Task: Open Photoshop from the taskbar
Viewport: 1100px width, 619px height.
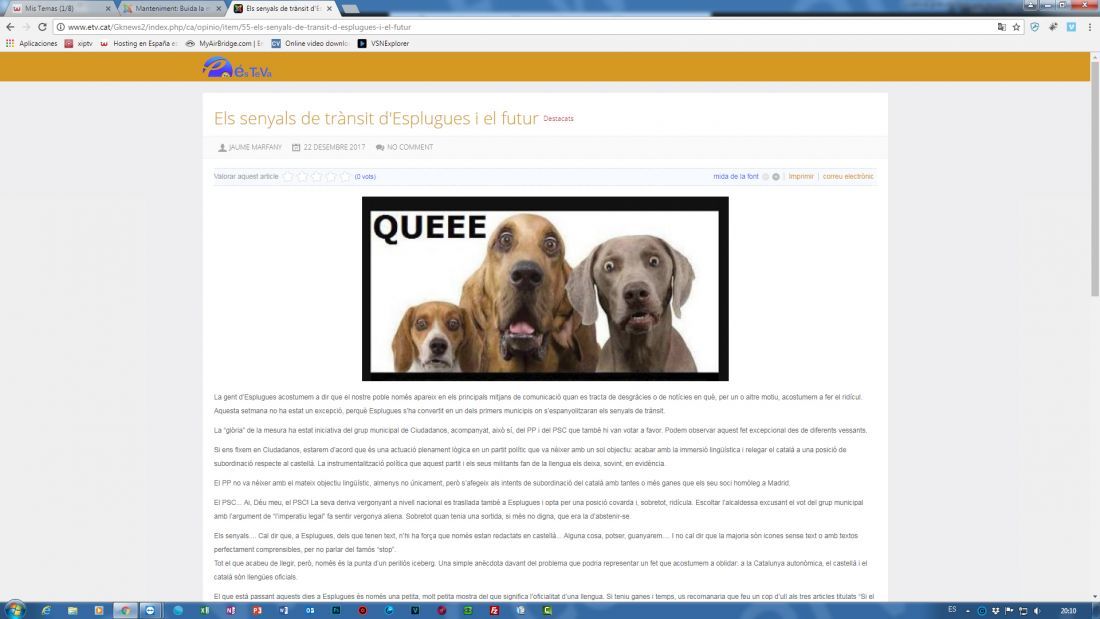Action: [x=336, y=611]
